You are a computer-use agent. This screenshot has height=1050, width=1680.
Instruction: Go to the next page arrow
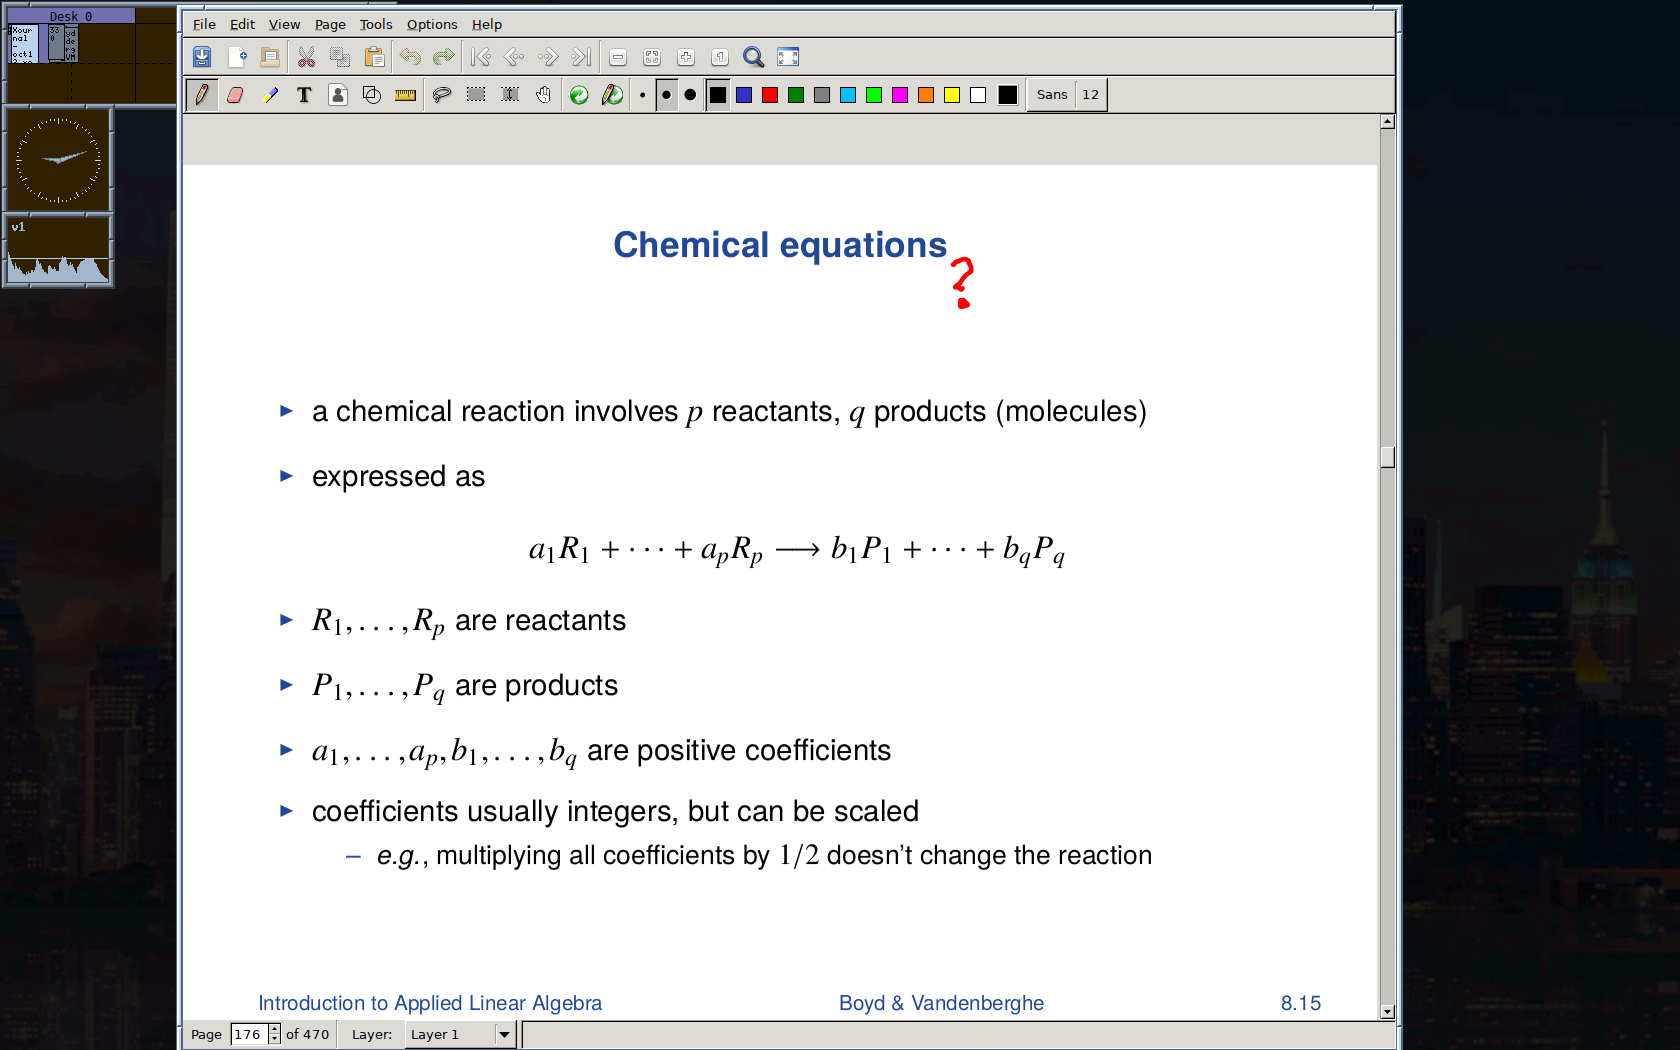(548, 57)
